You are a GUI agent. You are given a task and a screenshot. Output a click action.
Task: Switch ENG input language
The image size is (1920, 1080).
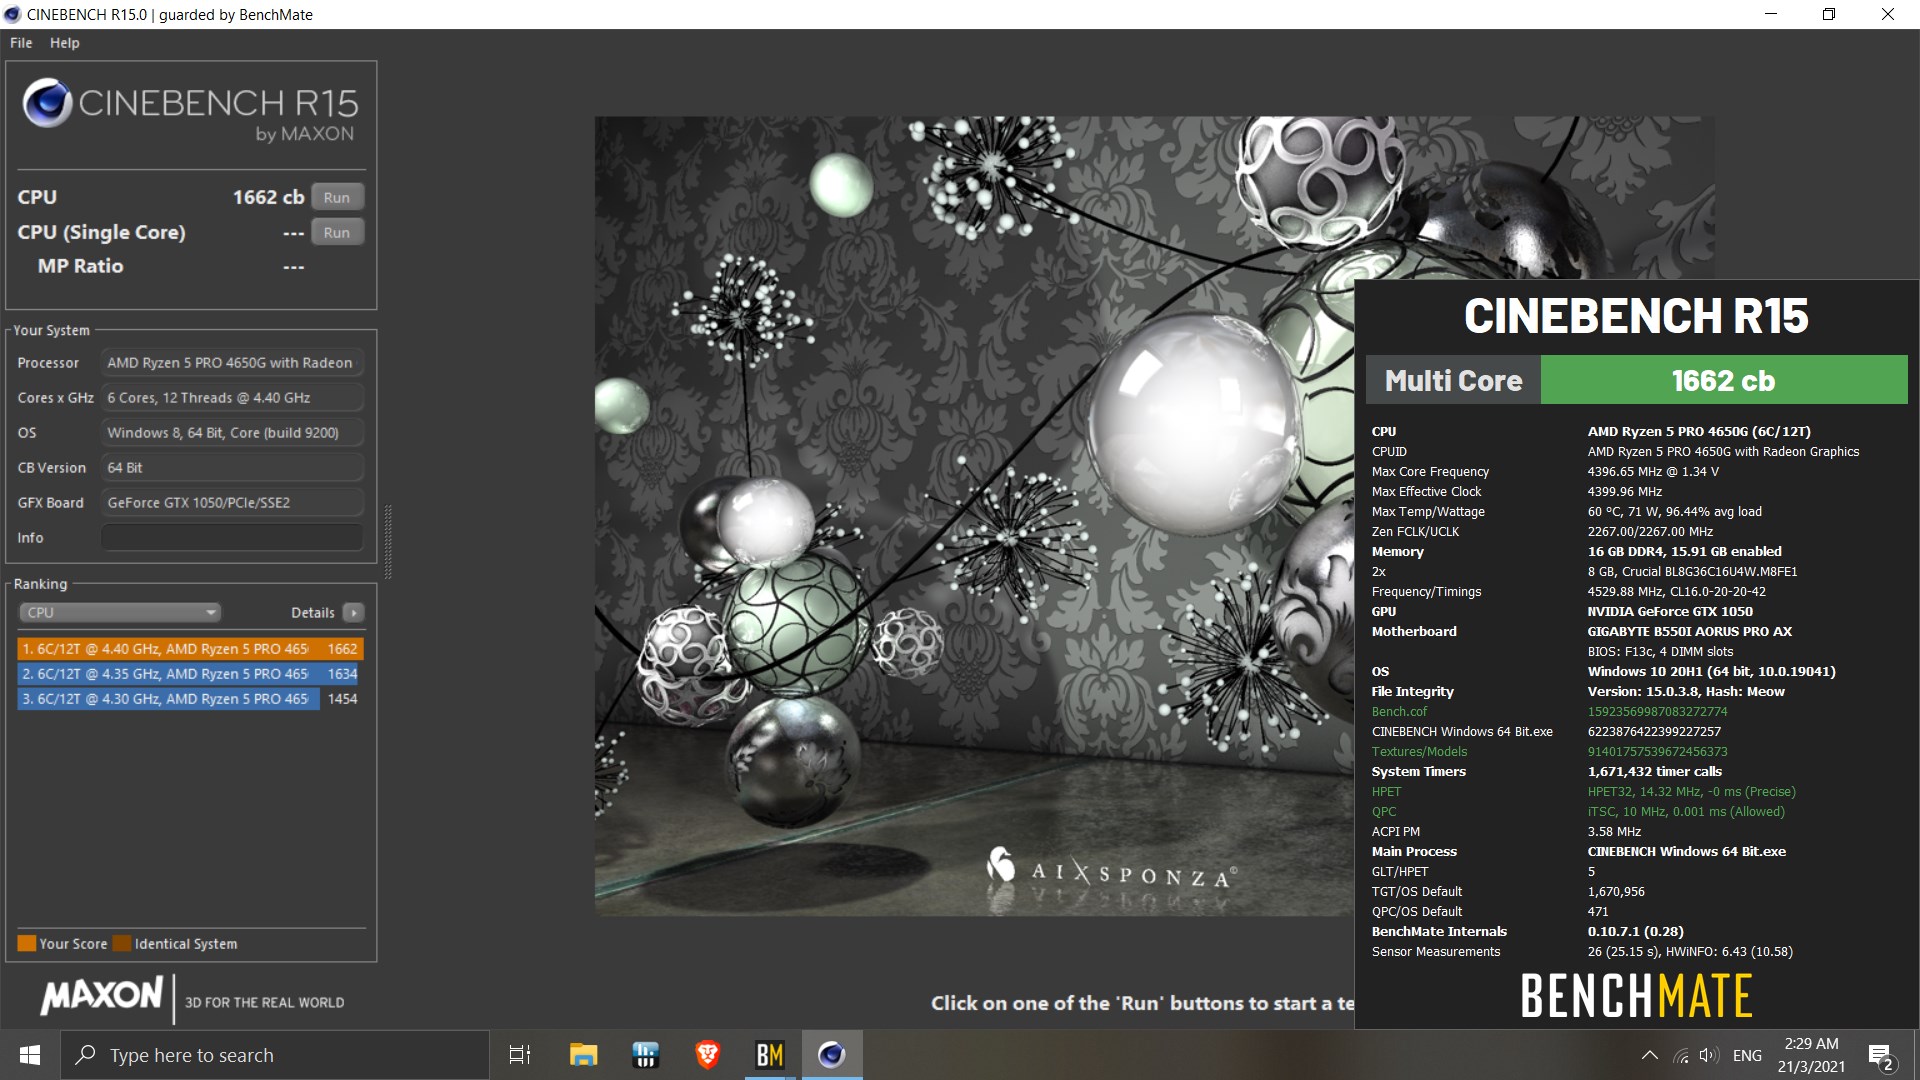[x=1747, y=1055]
